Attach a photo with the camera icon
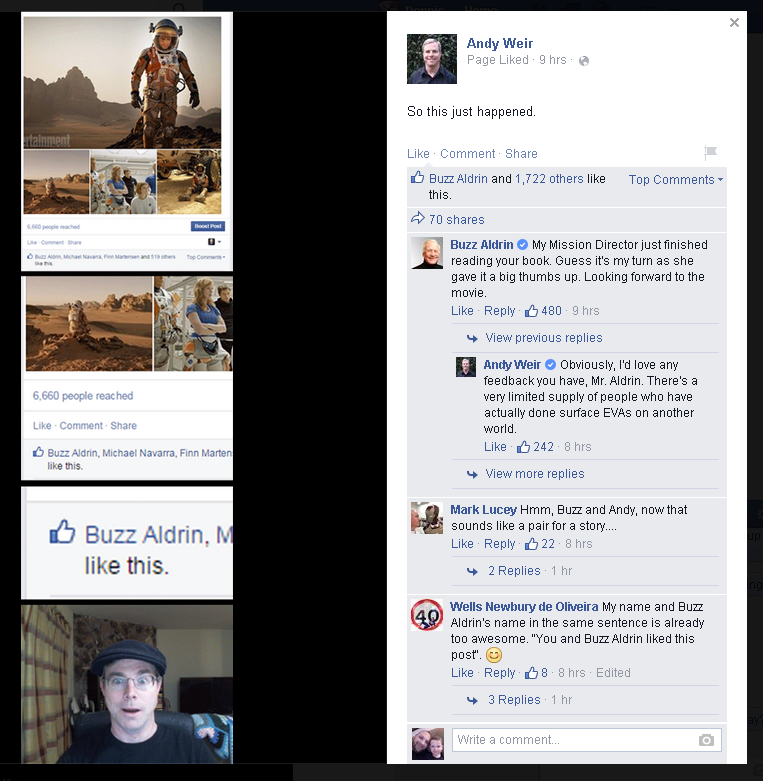The width and height of the screenshot is (763, 781). [x=706, y=740]
